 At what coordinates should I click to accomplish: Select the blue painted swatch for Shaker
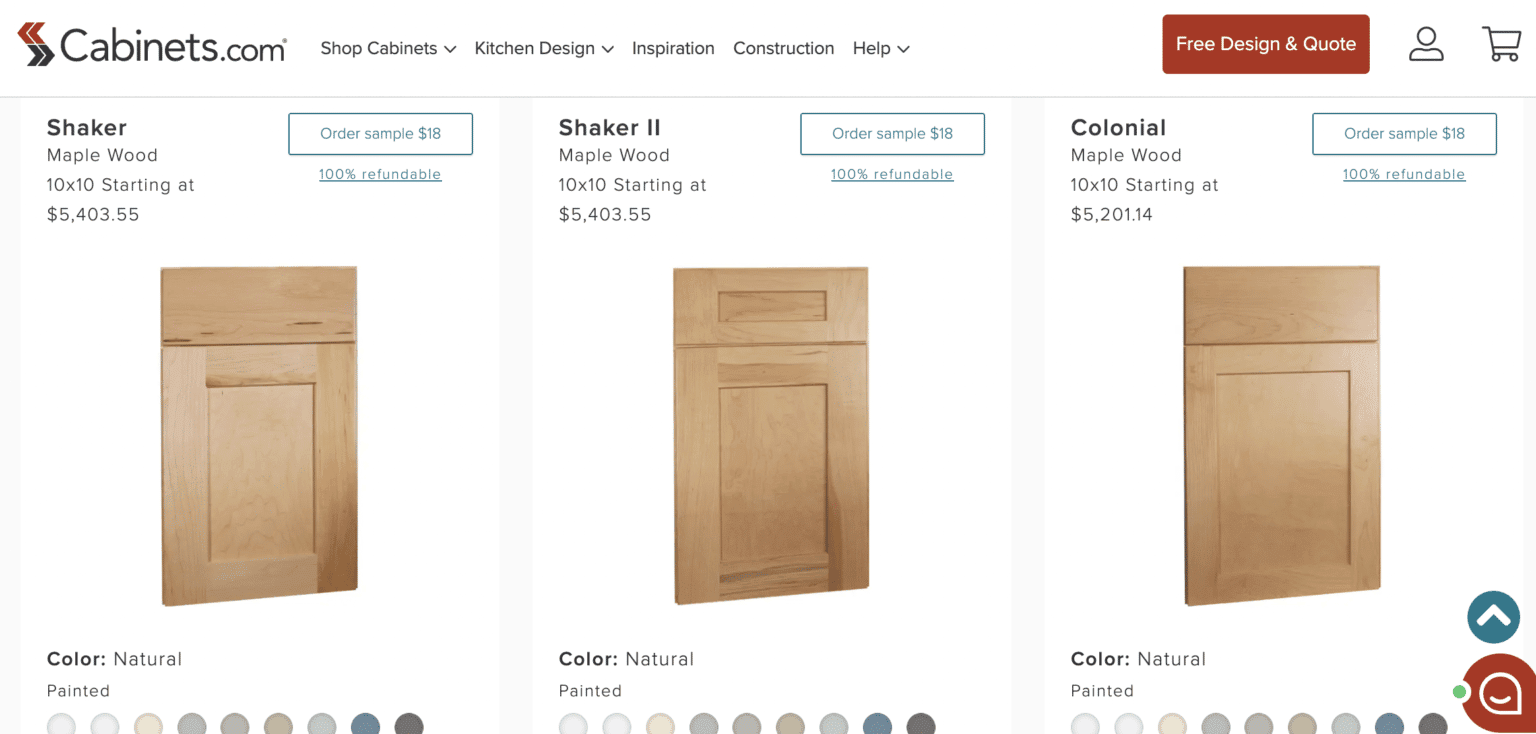click(x=366, y=725)
